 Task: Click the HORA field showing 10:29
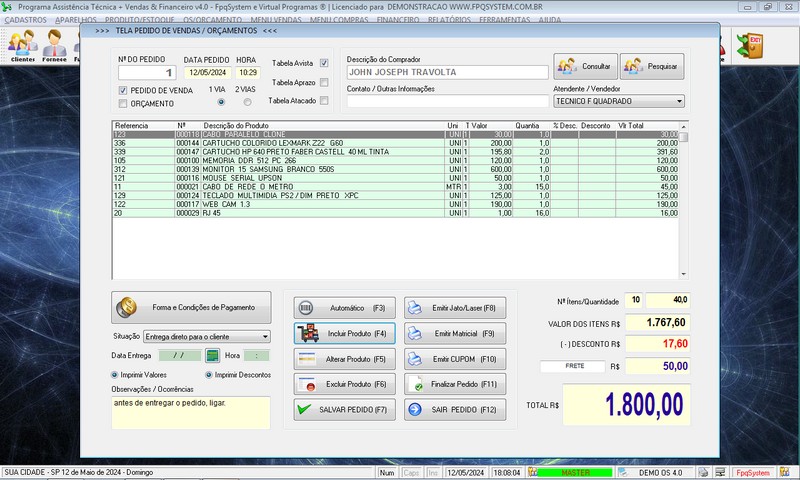[248, 72]
